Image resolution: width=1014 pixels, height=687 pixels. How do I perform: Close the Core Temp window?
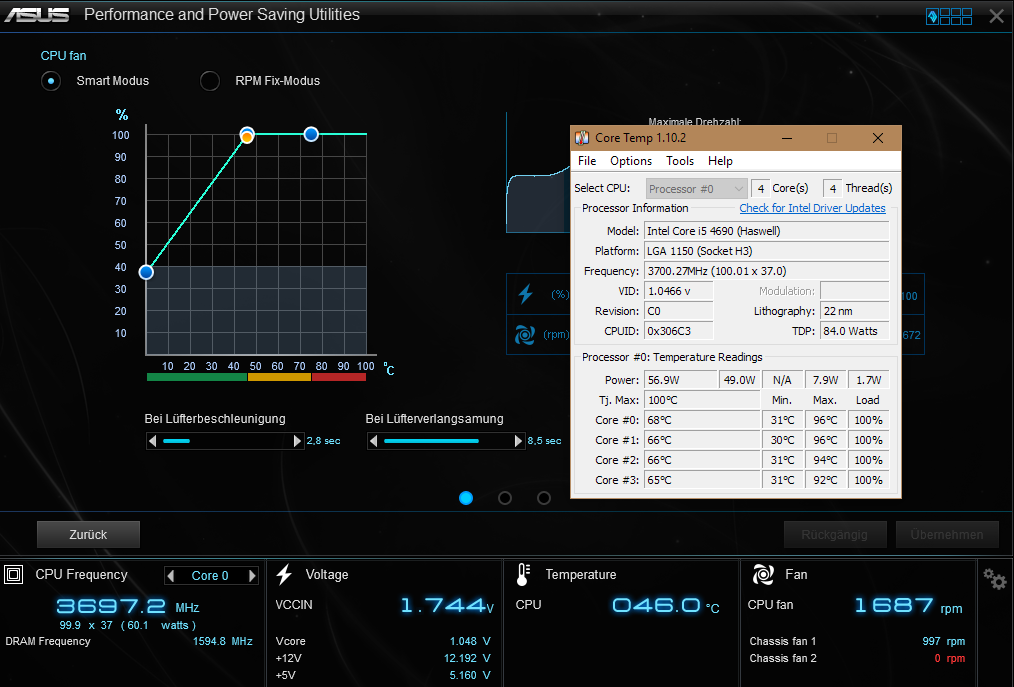click(x=878, y=138)
